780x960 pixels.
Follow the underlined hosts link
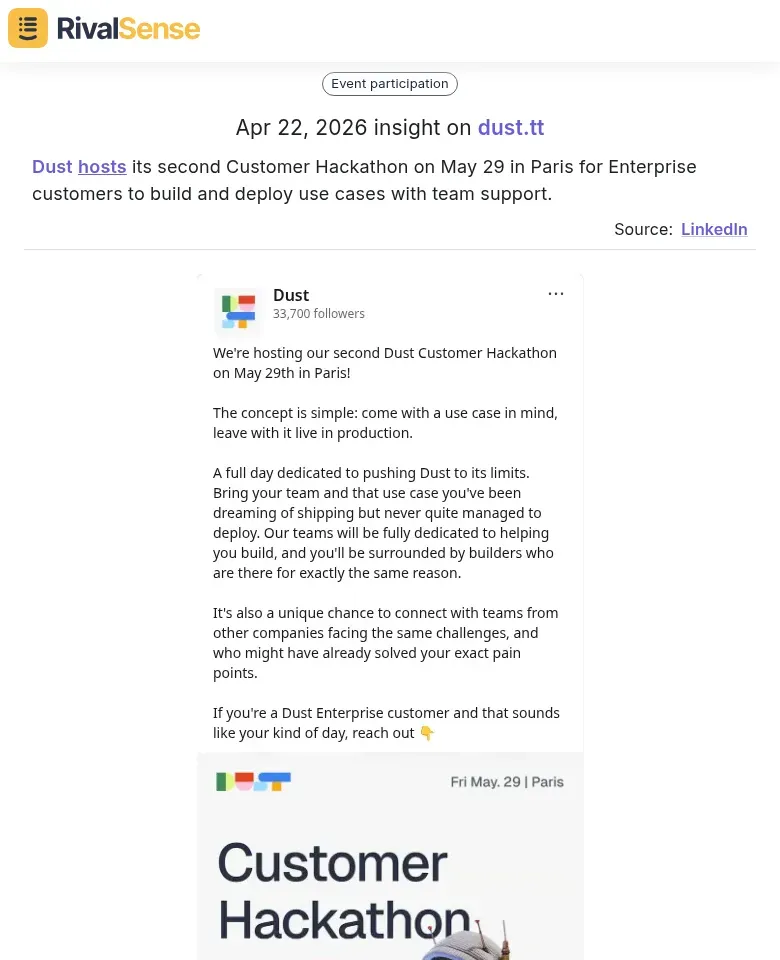coord(102,167)
